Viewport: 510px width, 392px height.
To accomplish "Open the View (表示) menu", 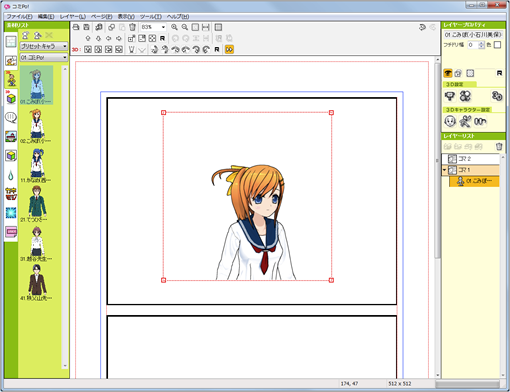I will (x=126, y=16).
